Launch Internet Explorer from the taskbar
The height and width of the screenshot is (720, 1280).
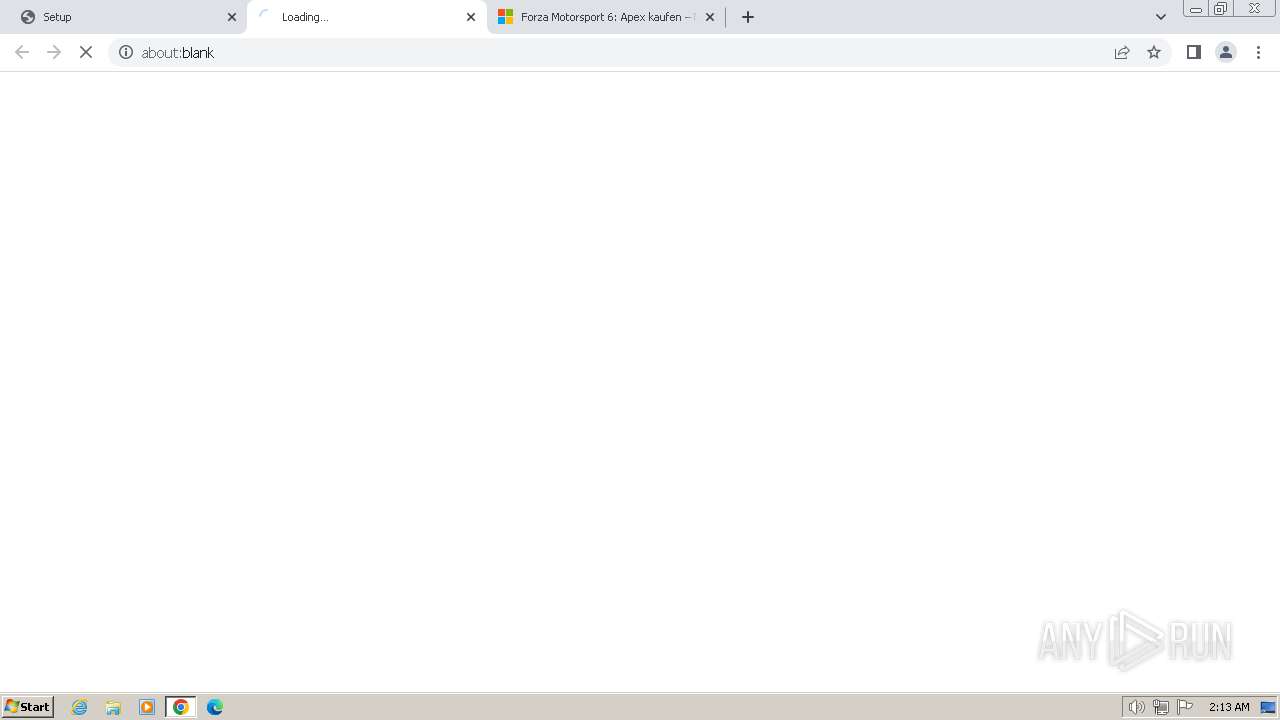pyautogui.click(x=80, y=707)
